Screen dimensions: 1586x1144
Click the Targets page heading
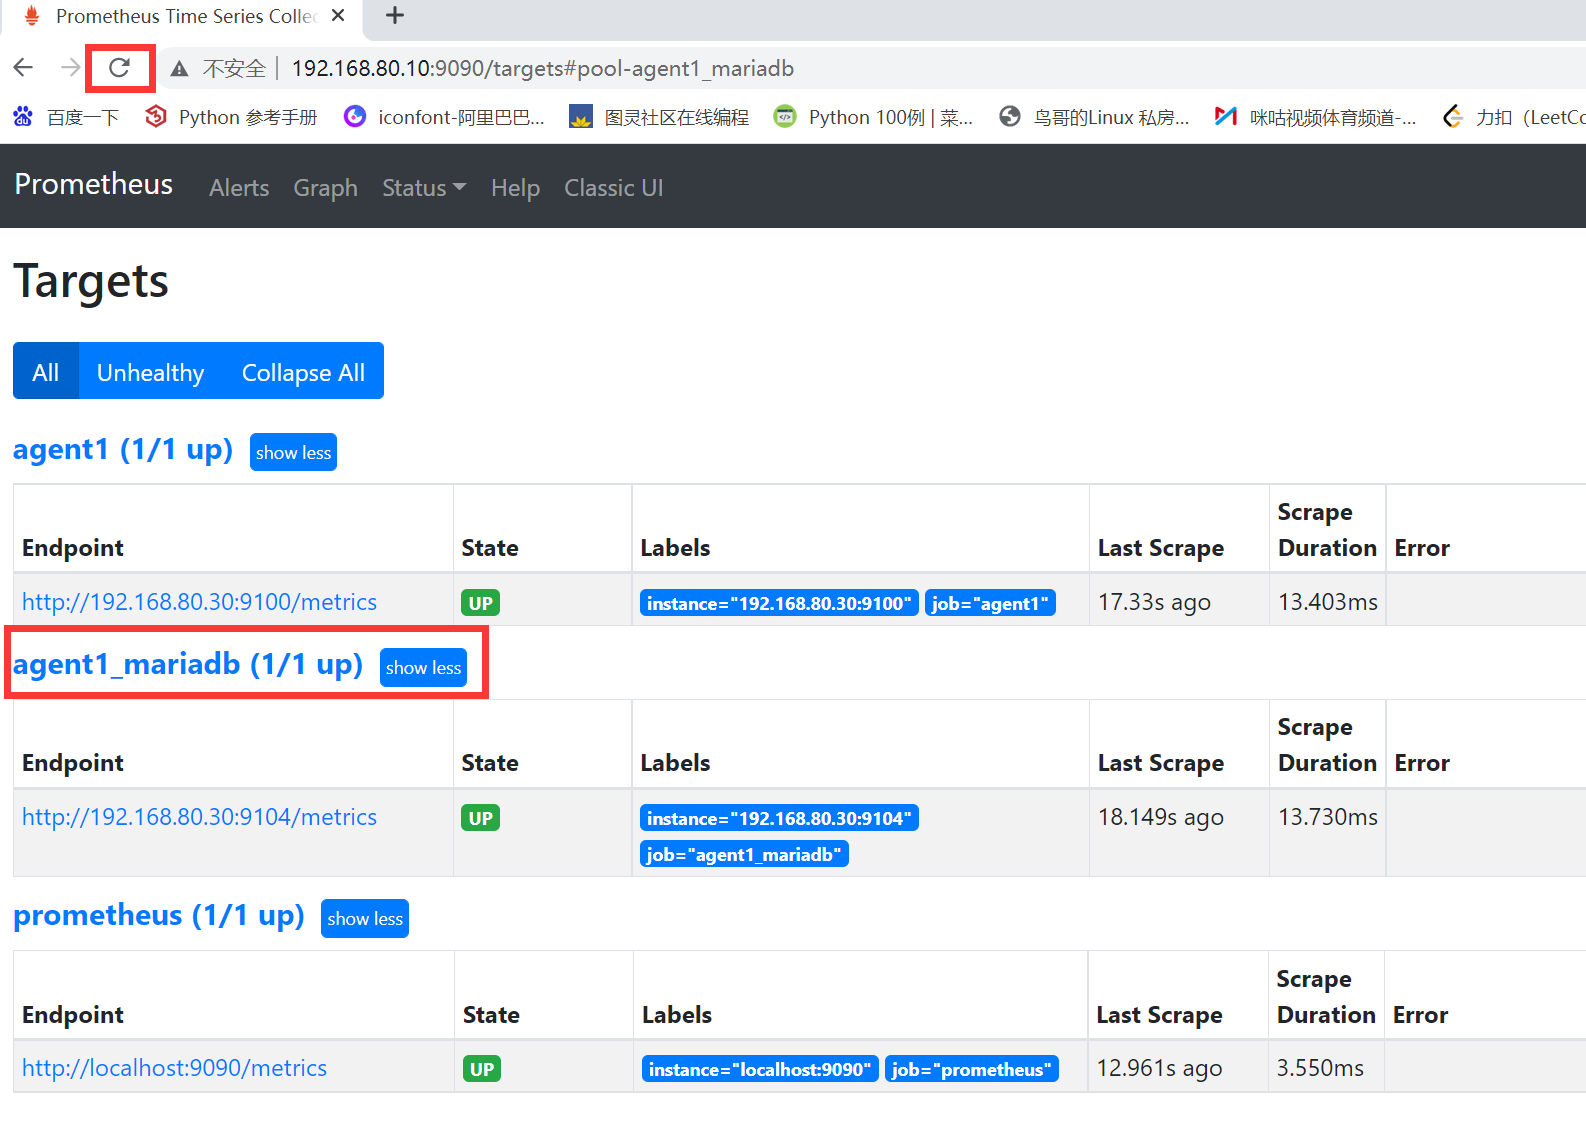tap(91, 281)
